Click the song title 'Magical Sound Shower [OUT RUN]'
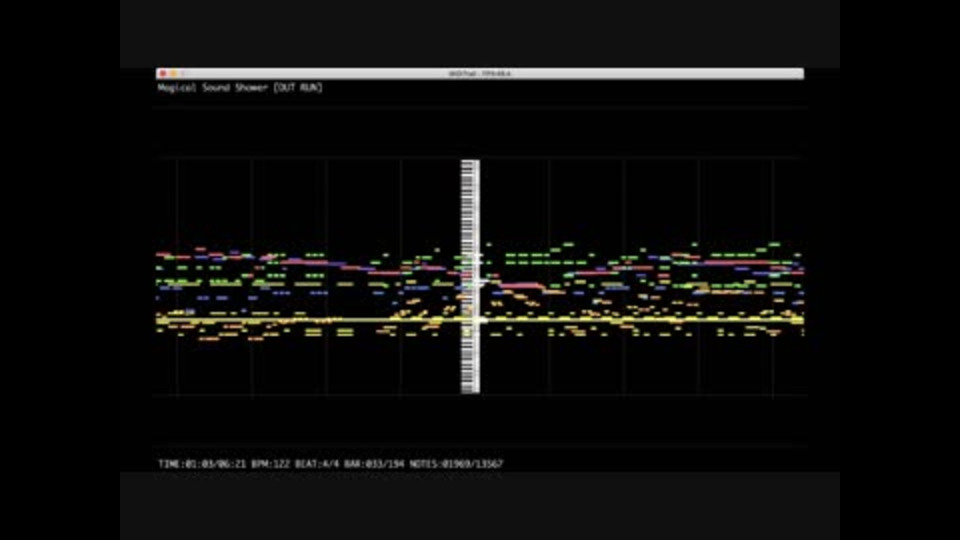960x540 pixels. coord(240,88)
